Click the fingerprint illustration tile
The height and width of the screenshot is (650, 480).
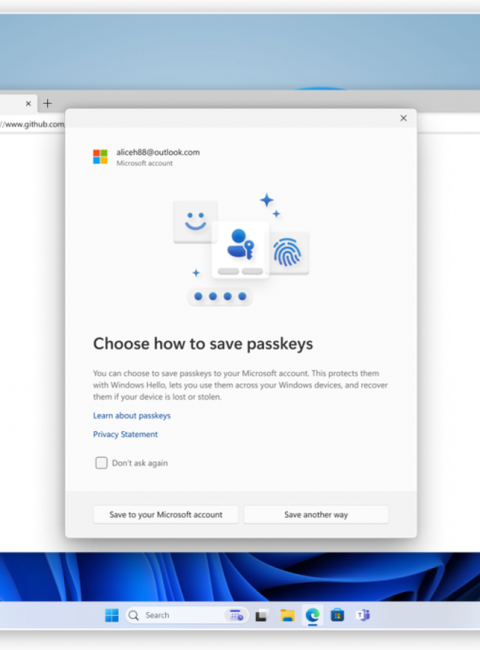287,252
